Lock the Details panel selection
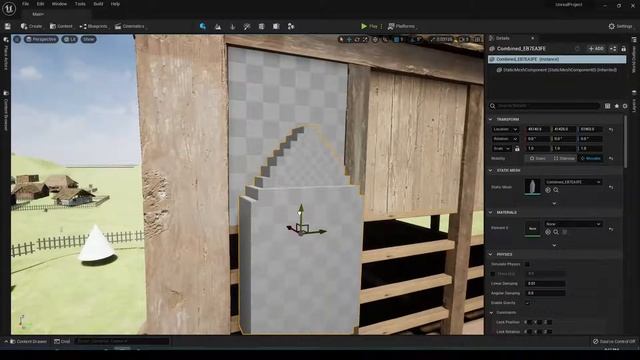 tap(623, 49)
